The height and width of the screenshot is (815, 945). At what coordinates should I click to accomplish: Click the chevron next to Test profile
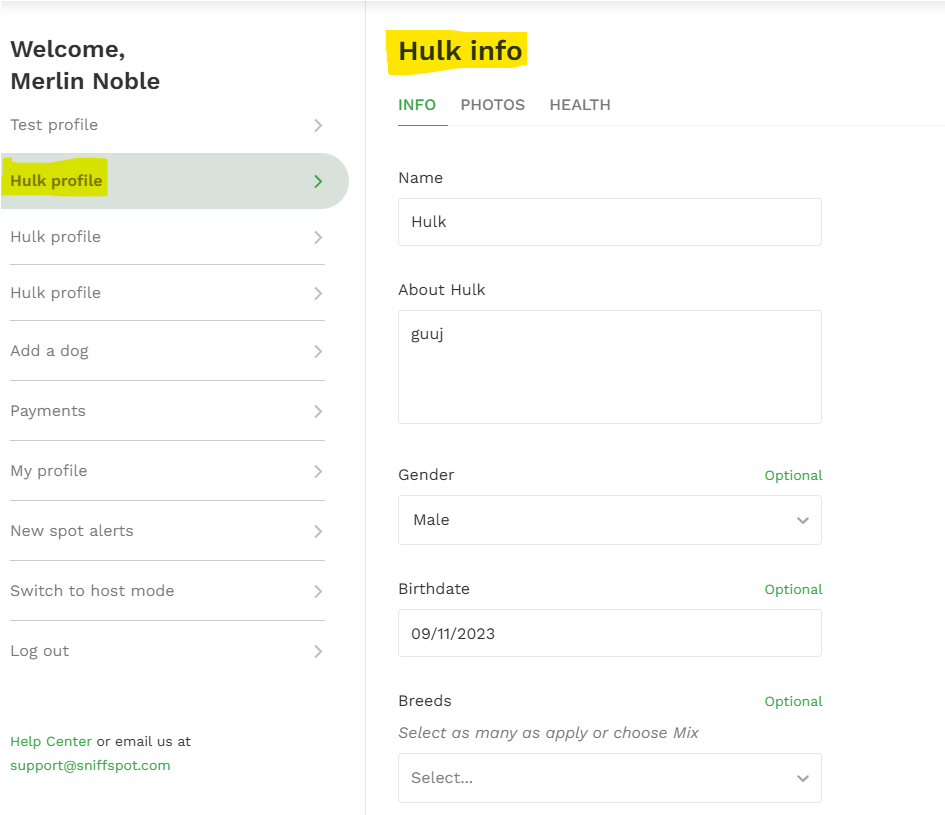pos(318,125)
